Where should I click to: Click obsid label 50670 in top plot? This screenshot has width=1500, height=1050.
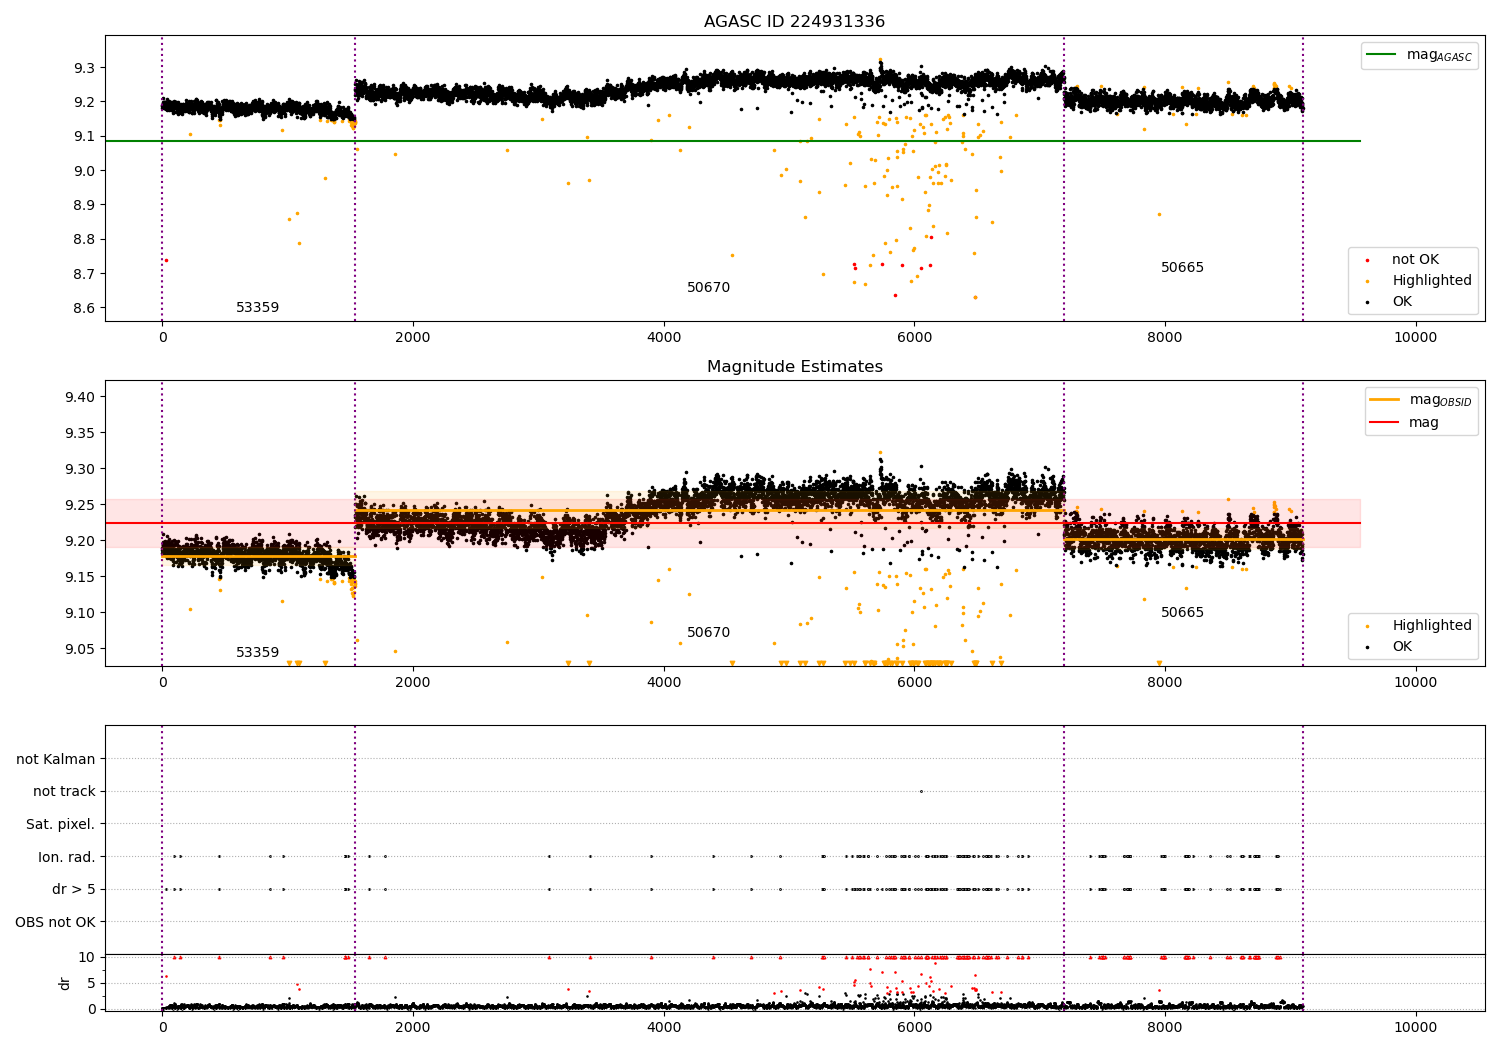(708, 288)
